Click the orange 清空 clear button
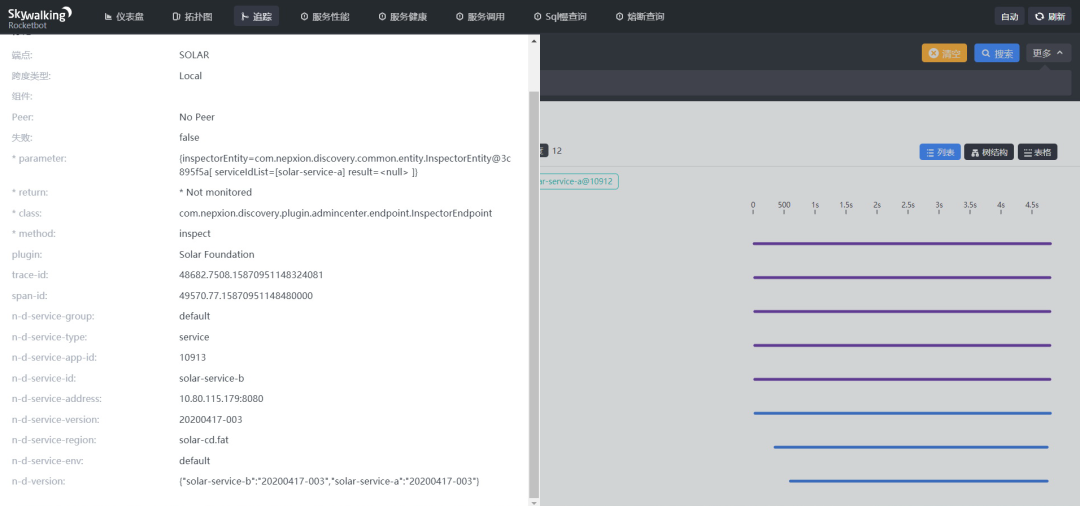 coord(944,54)
